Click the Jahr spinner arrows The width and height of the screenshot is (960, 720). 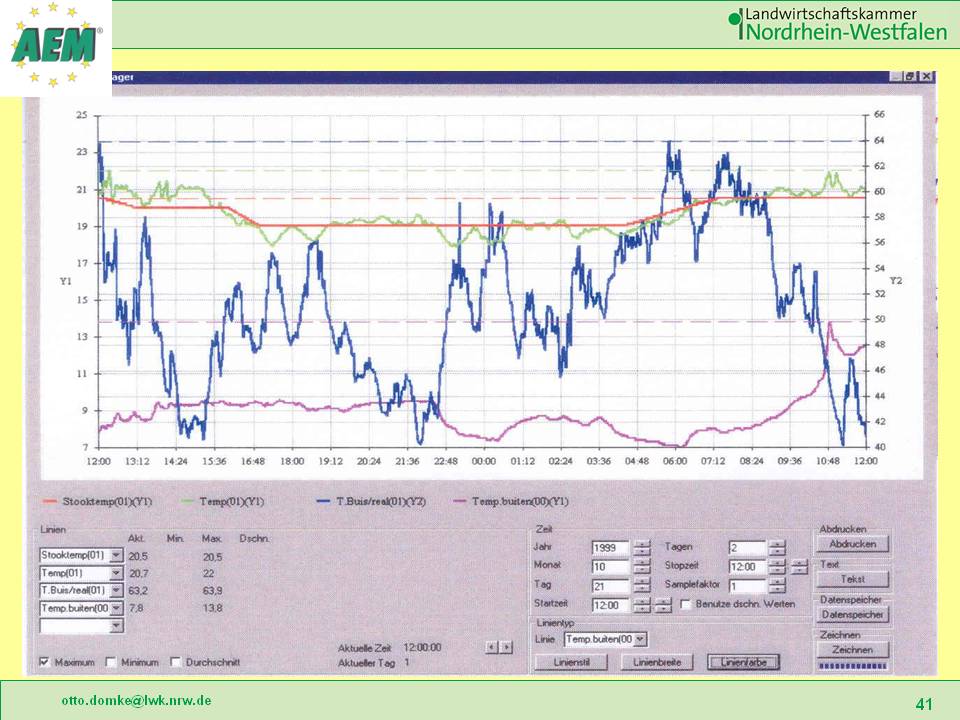(642, 548)
